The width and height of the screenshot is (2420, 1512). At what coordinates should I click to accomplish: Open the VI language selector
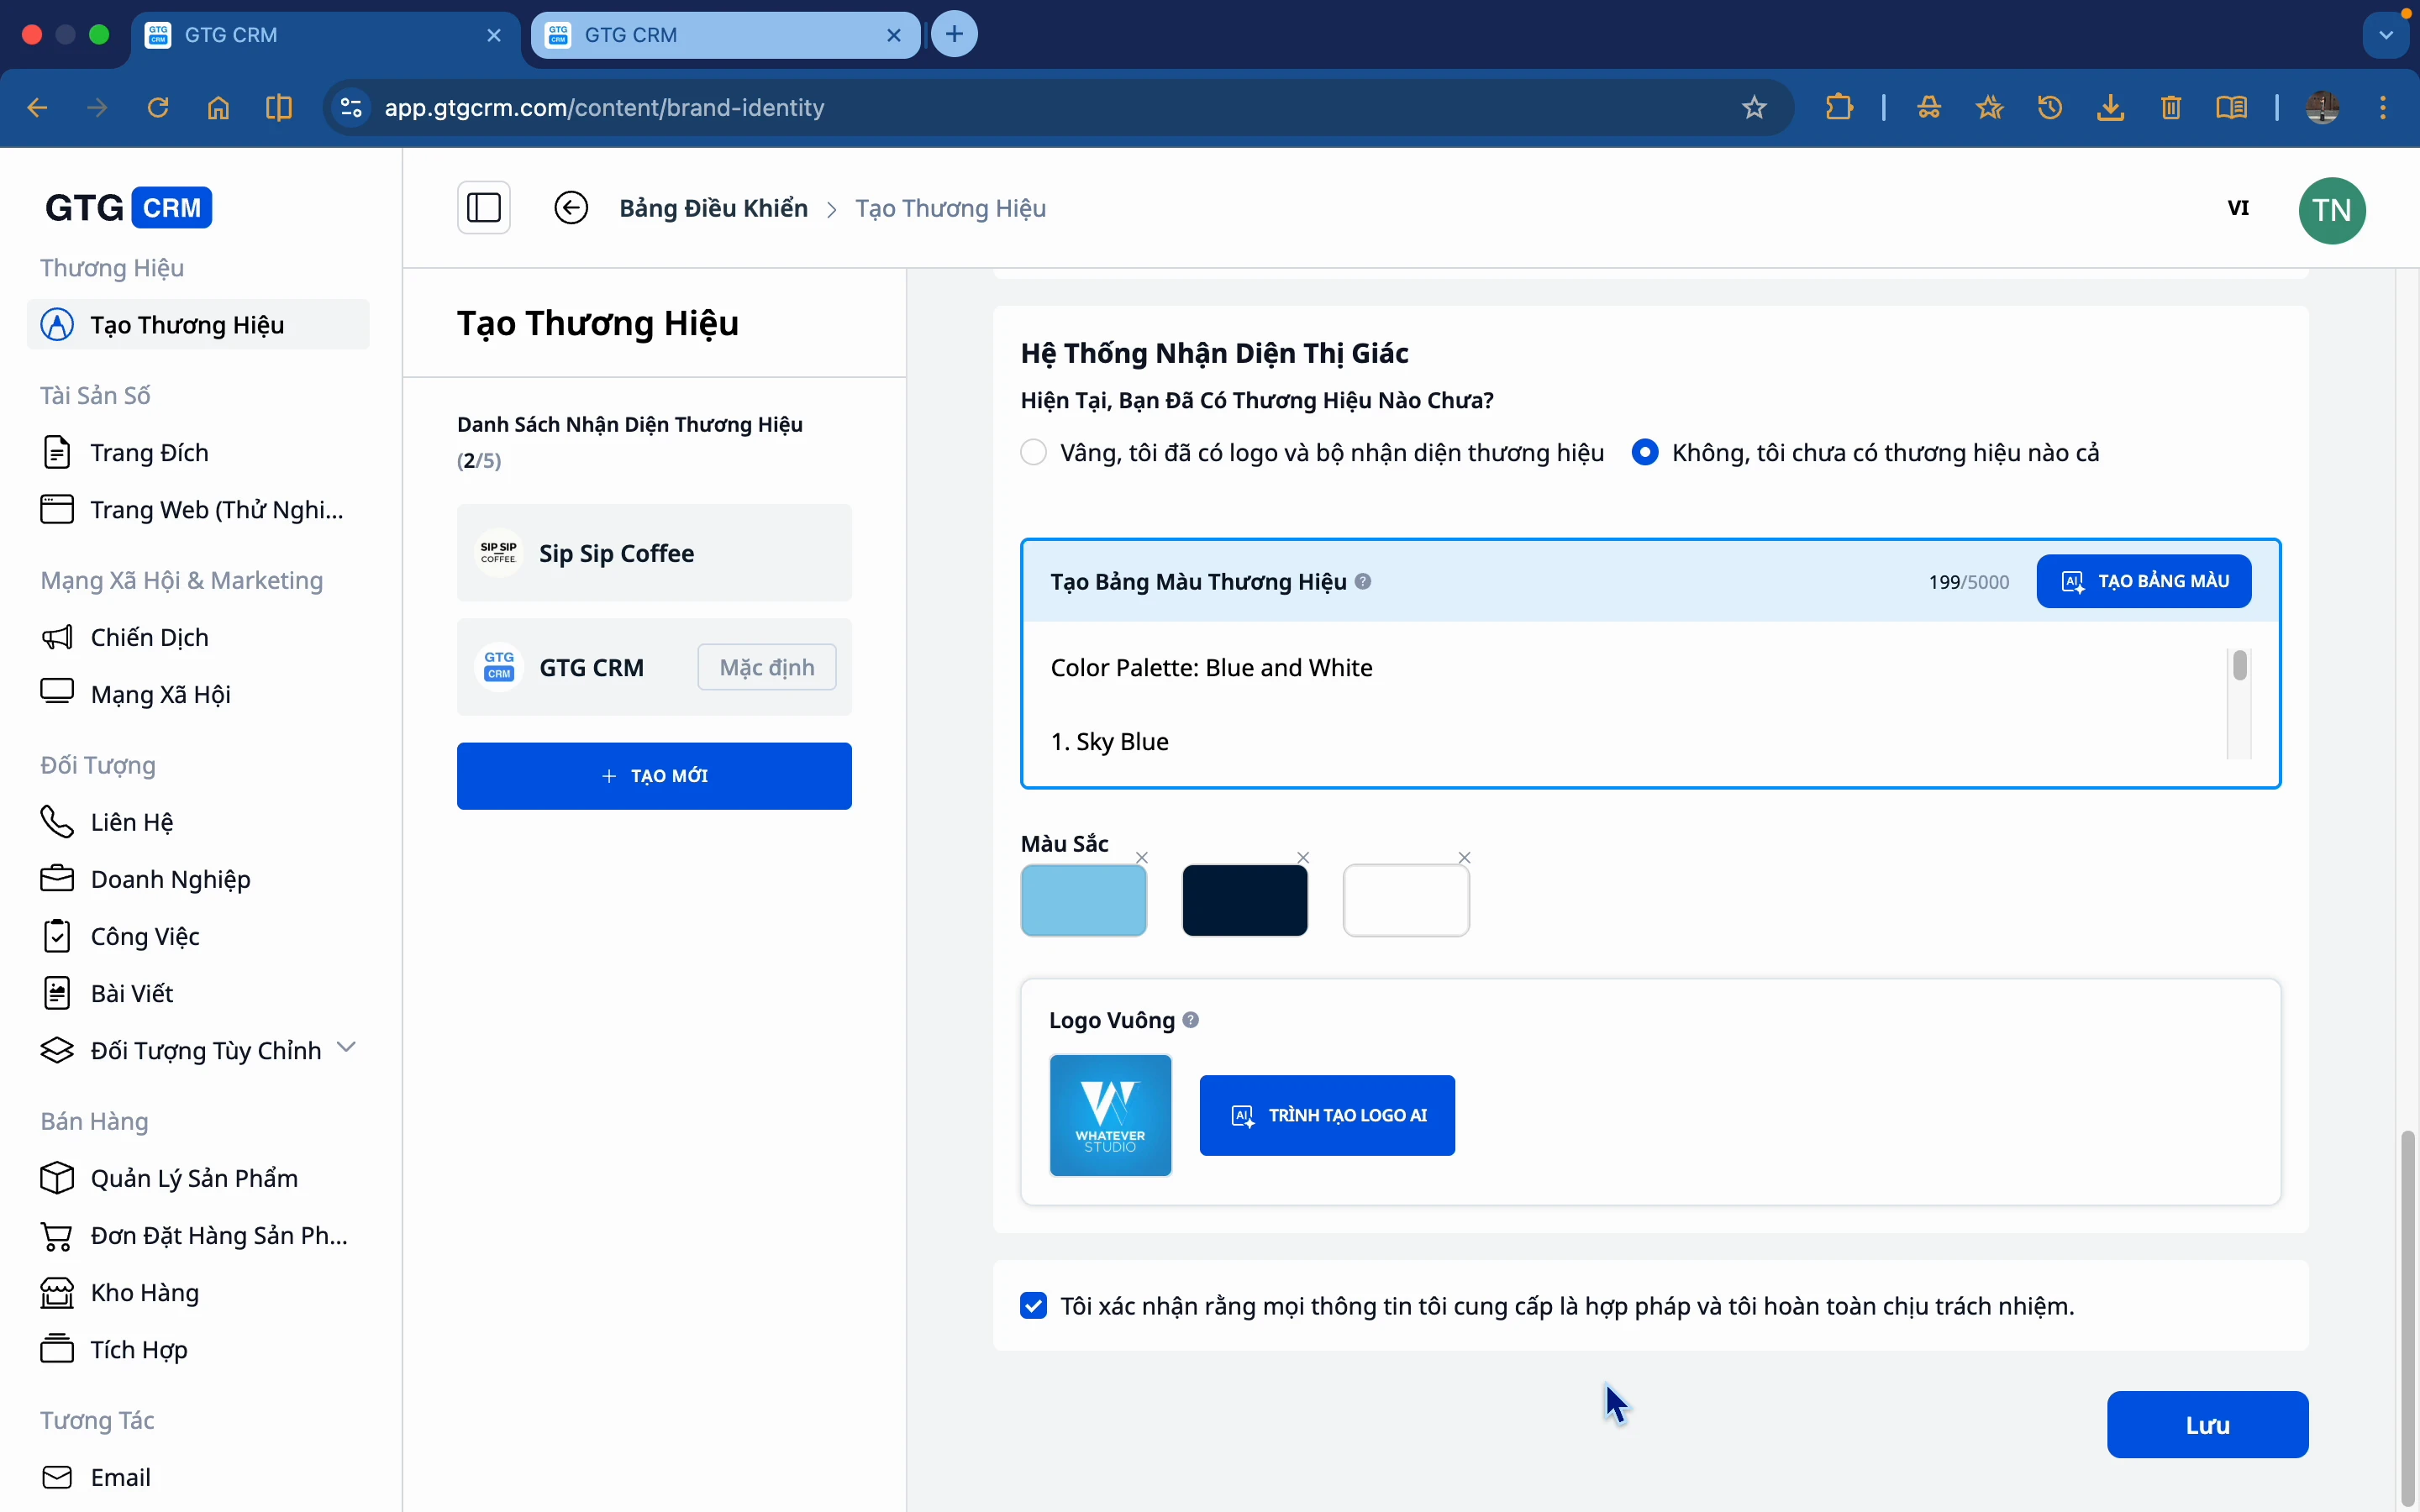(2238, 208)
